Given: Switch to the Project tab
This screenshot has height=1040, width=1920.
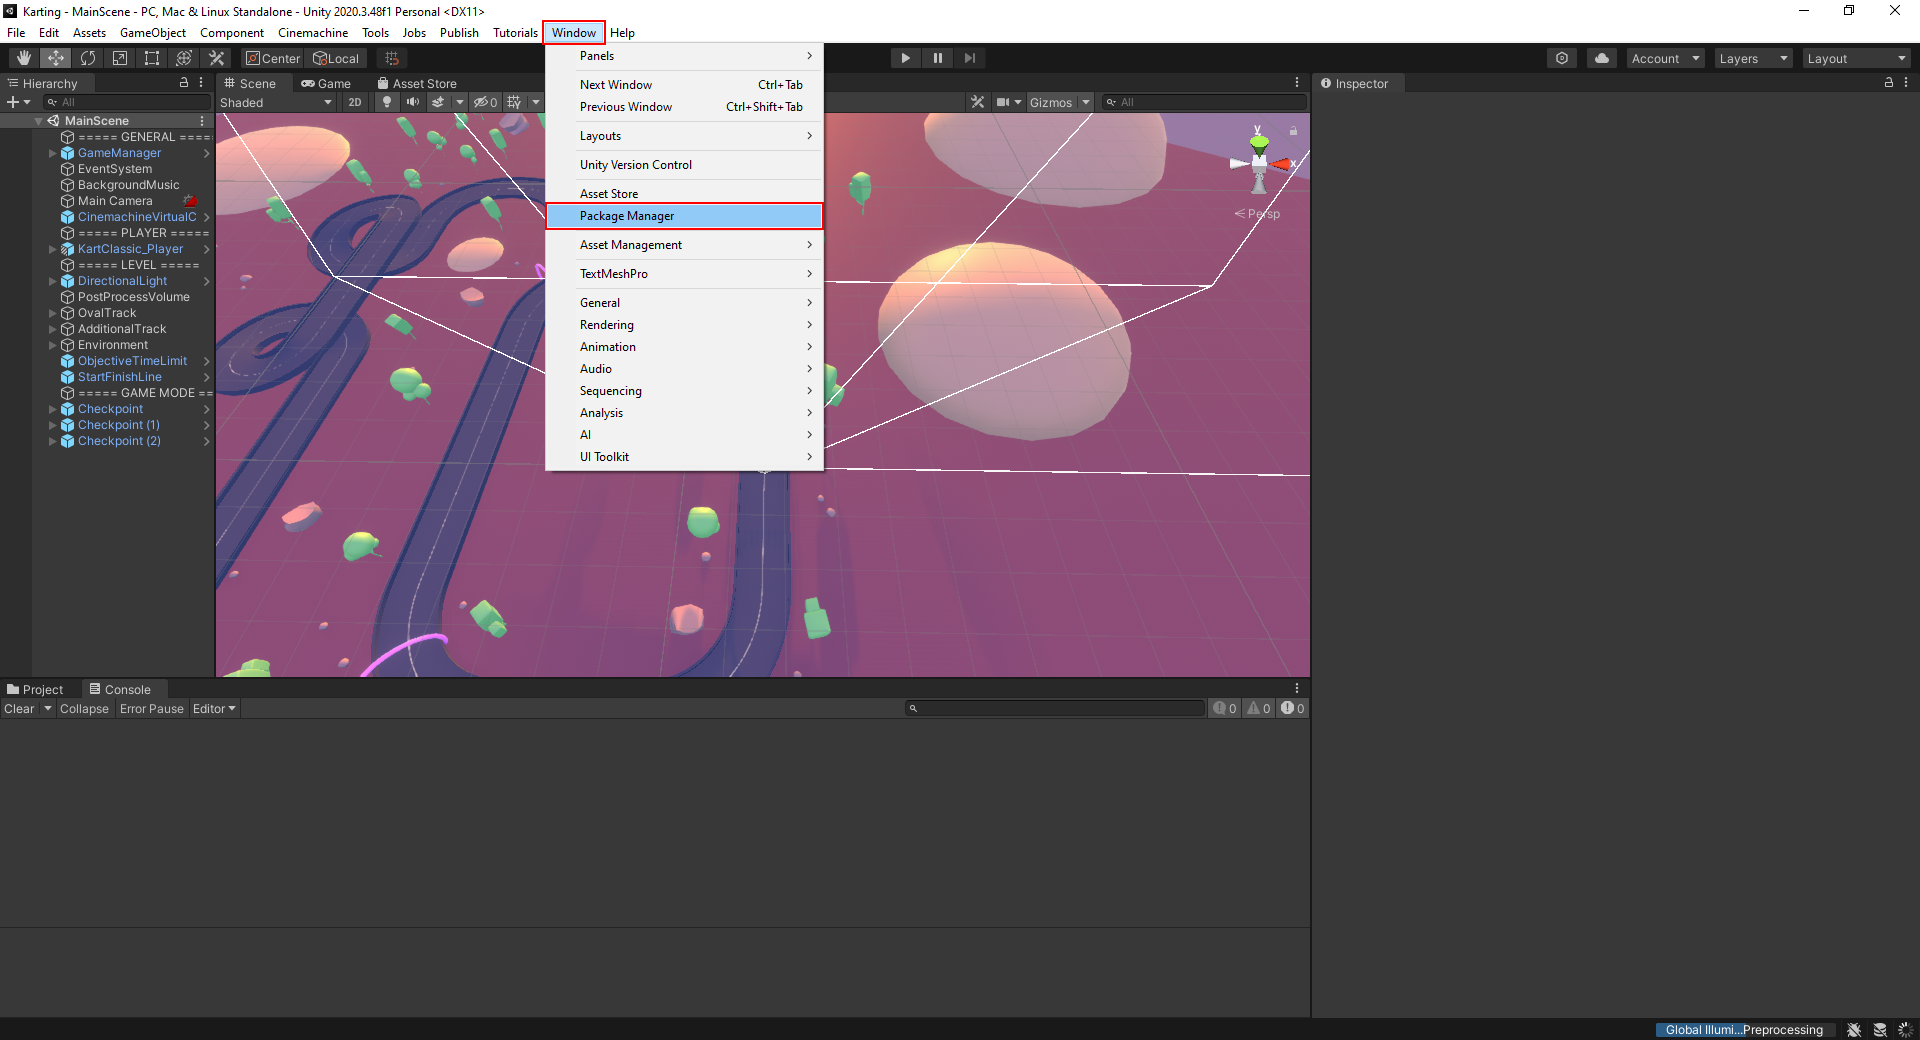Looking at the screenshot, I should [35, 690].
